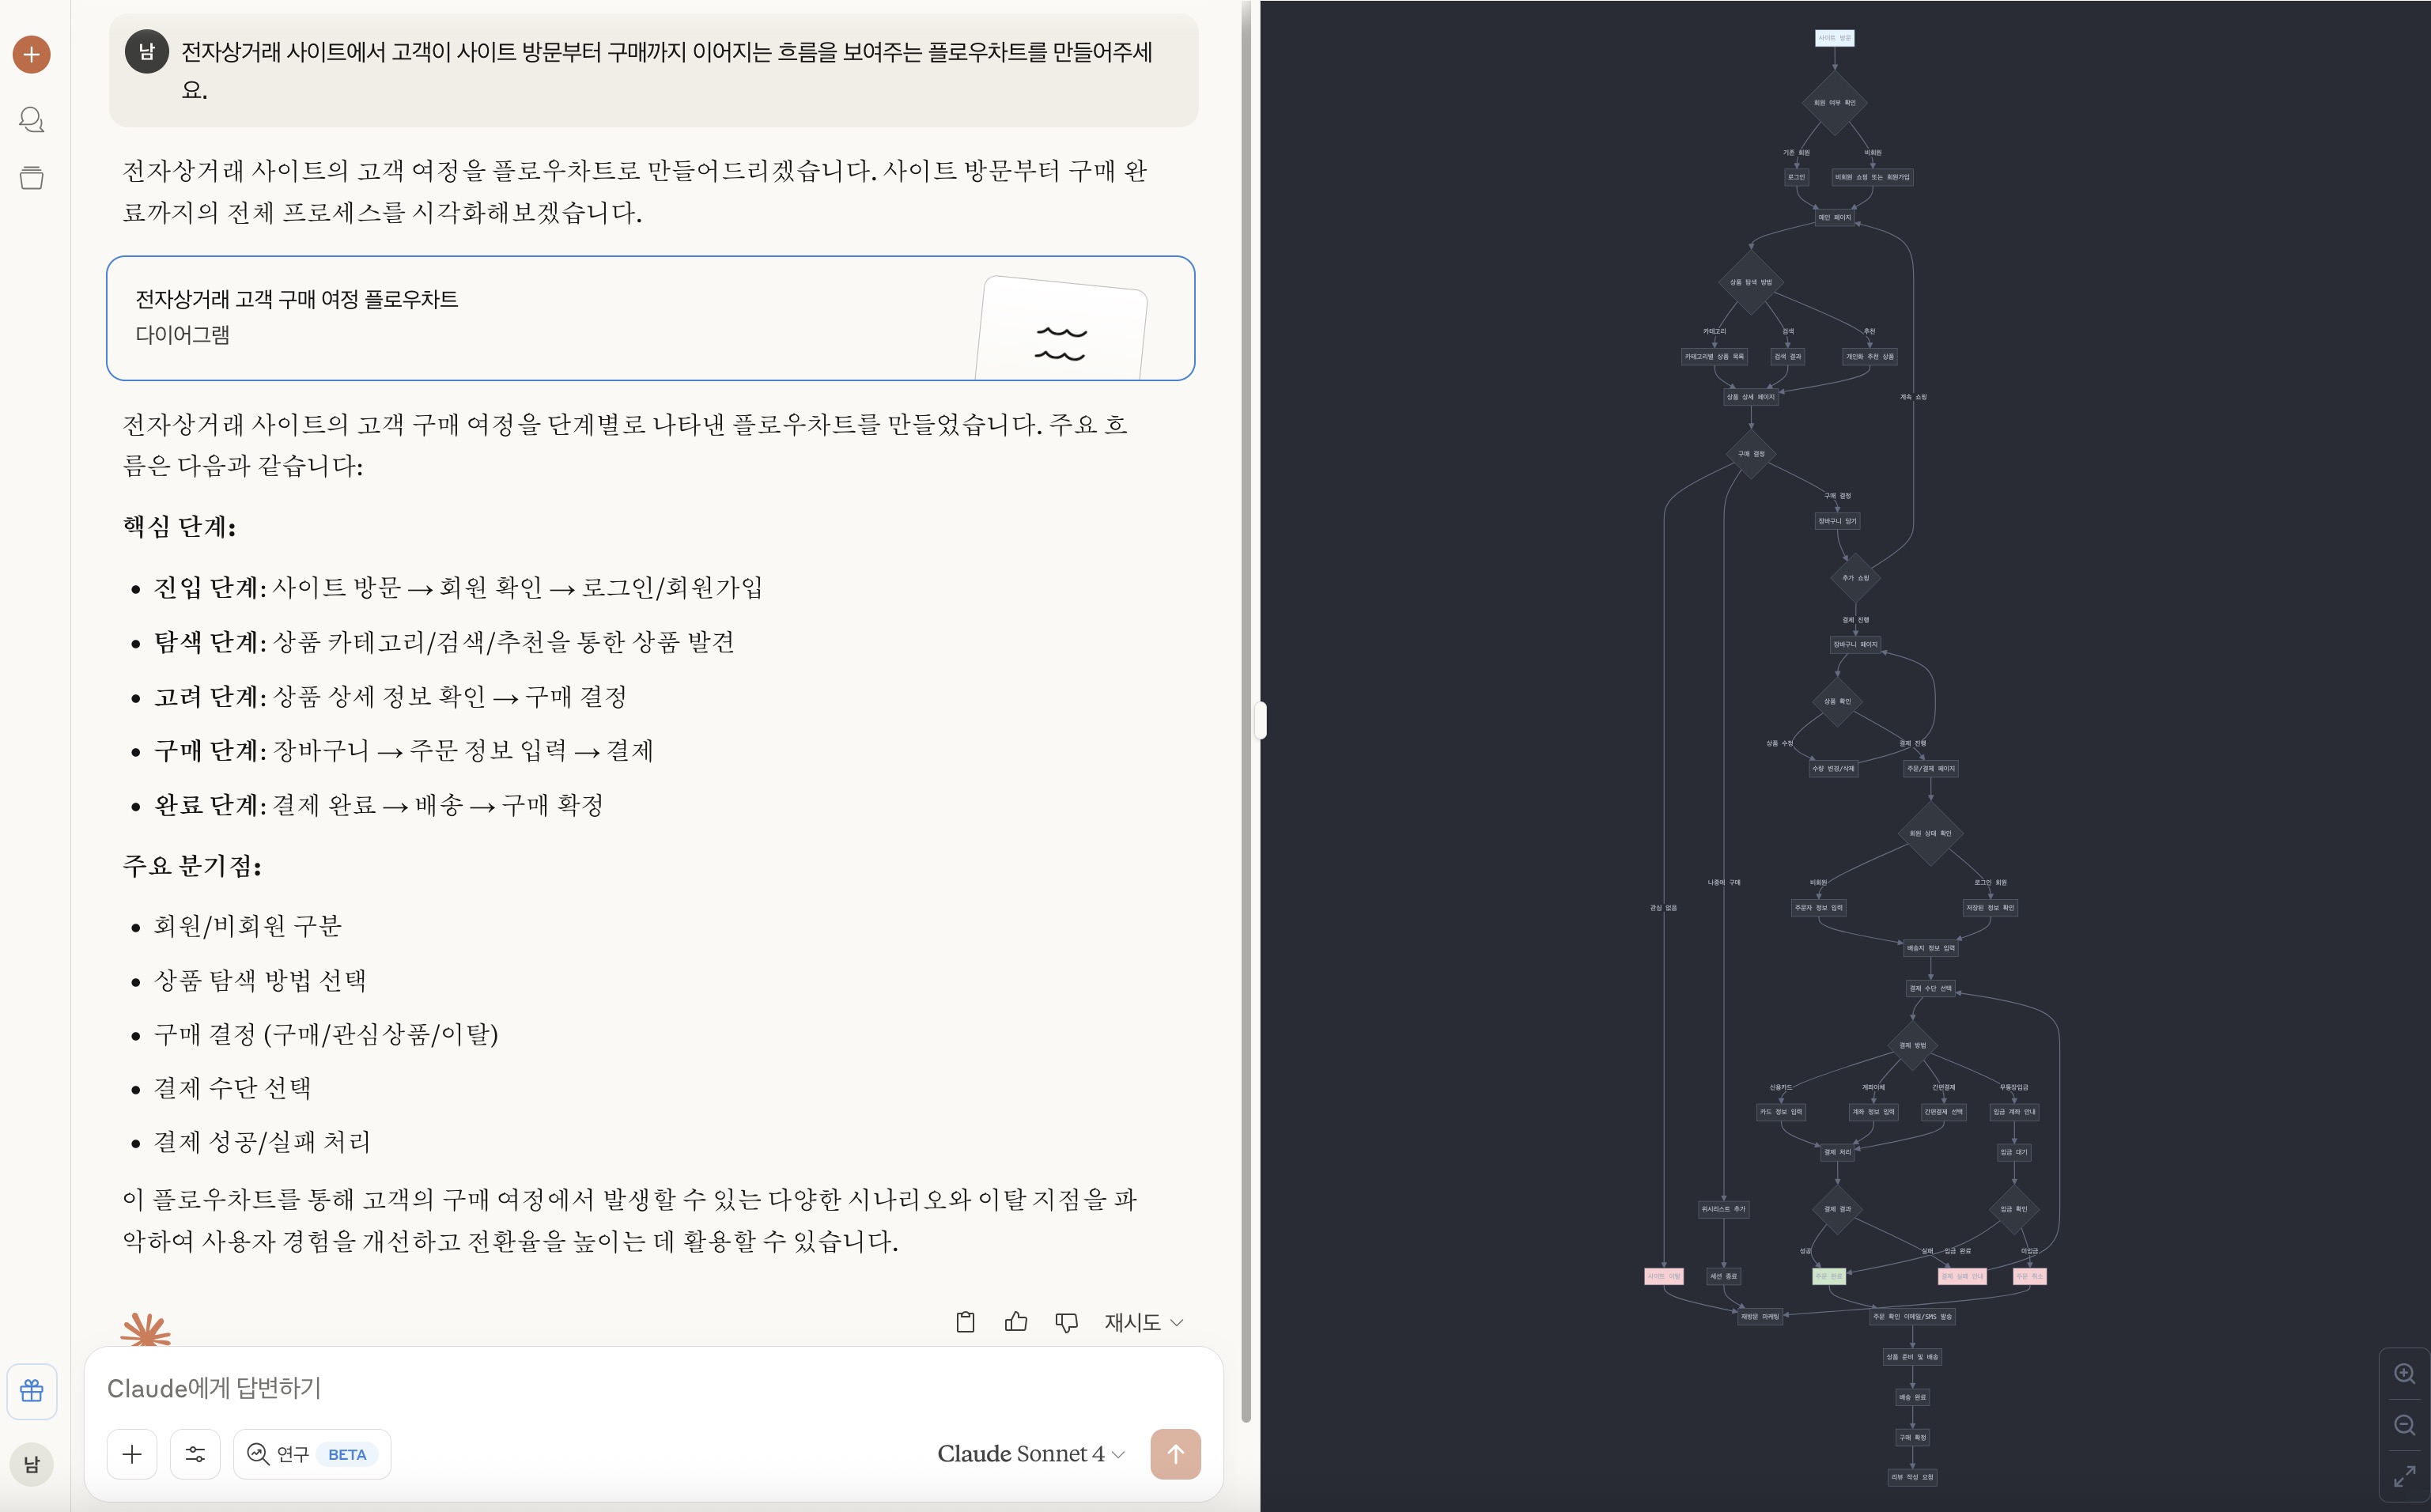This screenshot has width=2431, height=1512.
Task: Toggle the 연구 BETA research mode
Action: click(x=312, y=1454)
